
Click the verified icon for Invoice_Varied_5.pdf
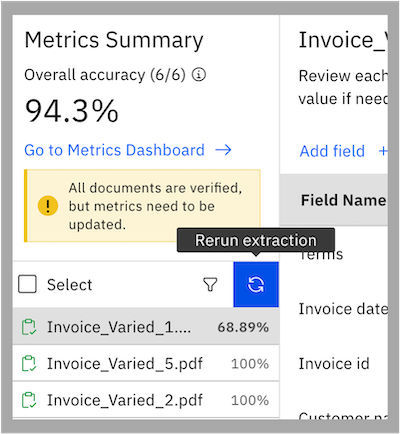coord(29,363)
